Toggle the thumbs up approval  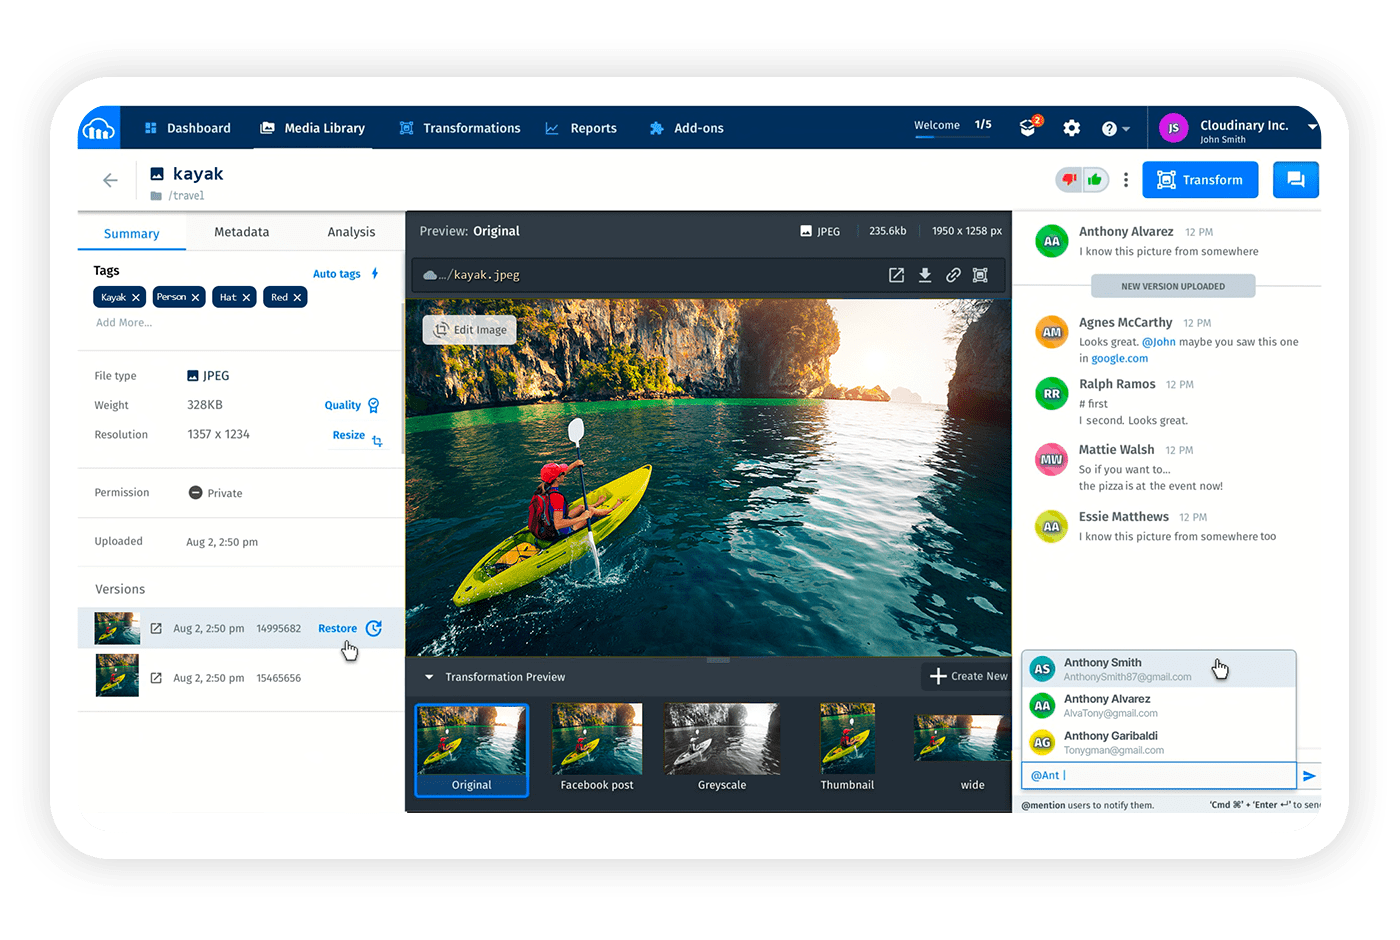1096,180
